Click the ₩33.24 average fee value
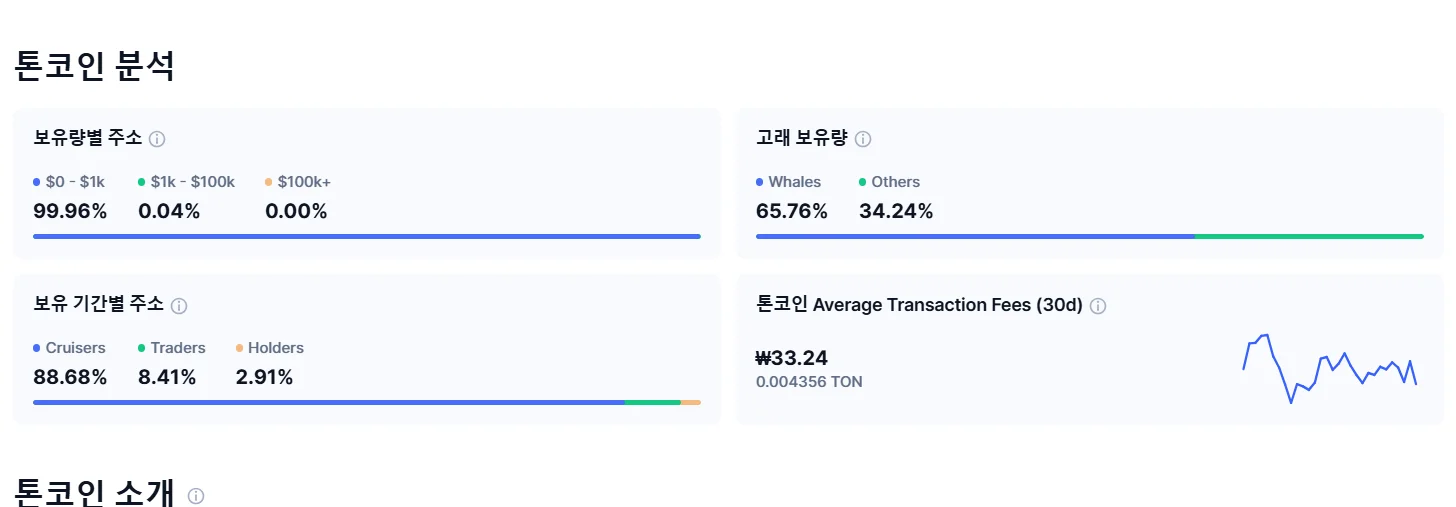 point(792,358)
